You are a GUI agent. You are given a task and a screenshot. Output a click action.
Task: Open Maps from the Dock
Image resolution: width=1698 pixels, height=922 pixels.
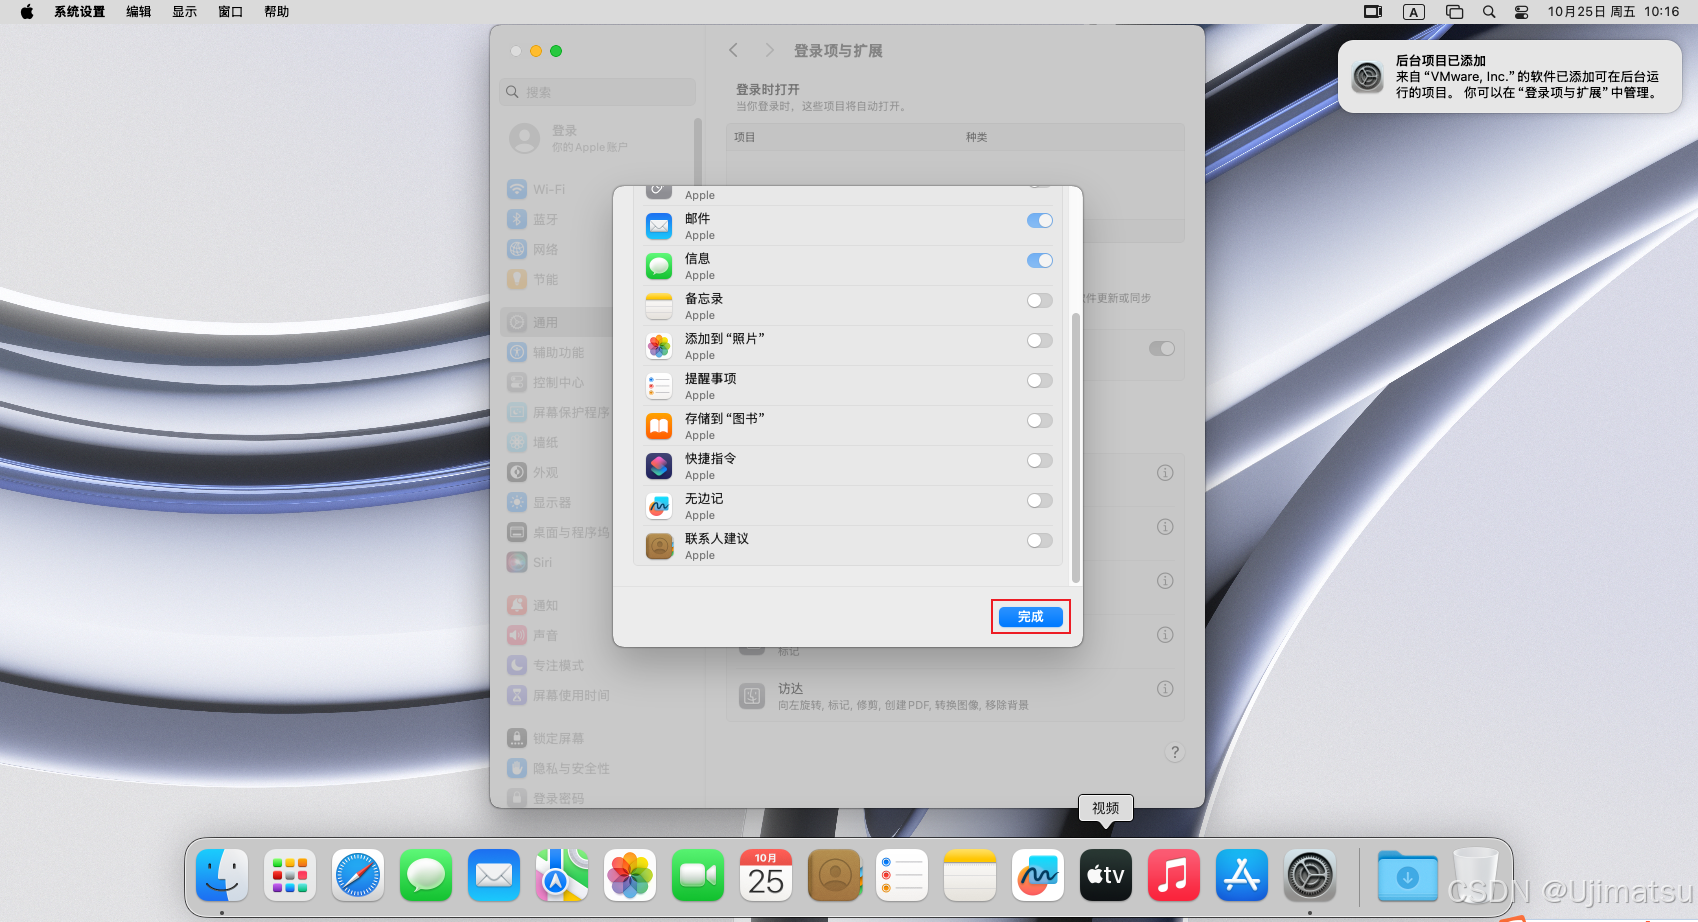coord(562,875)
